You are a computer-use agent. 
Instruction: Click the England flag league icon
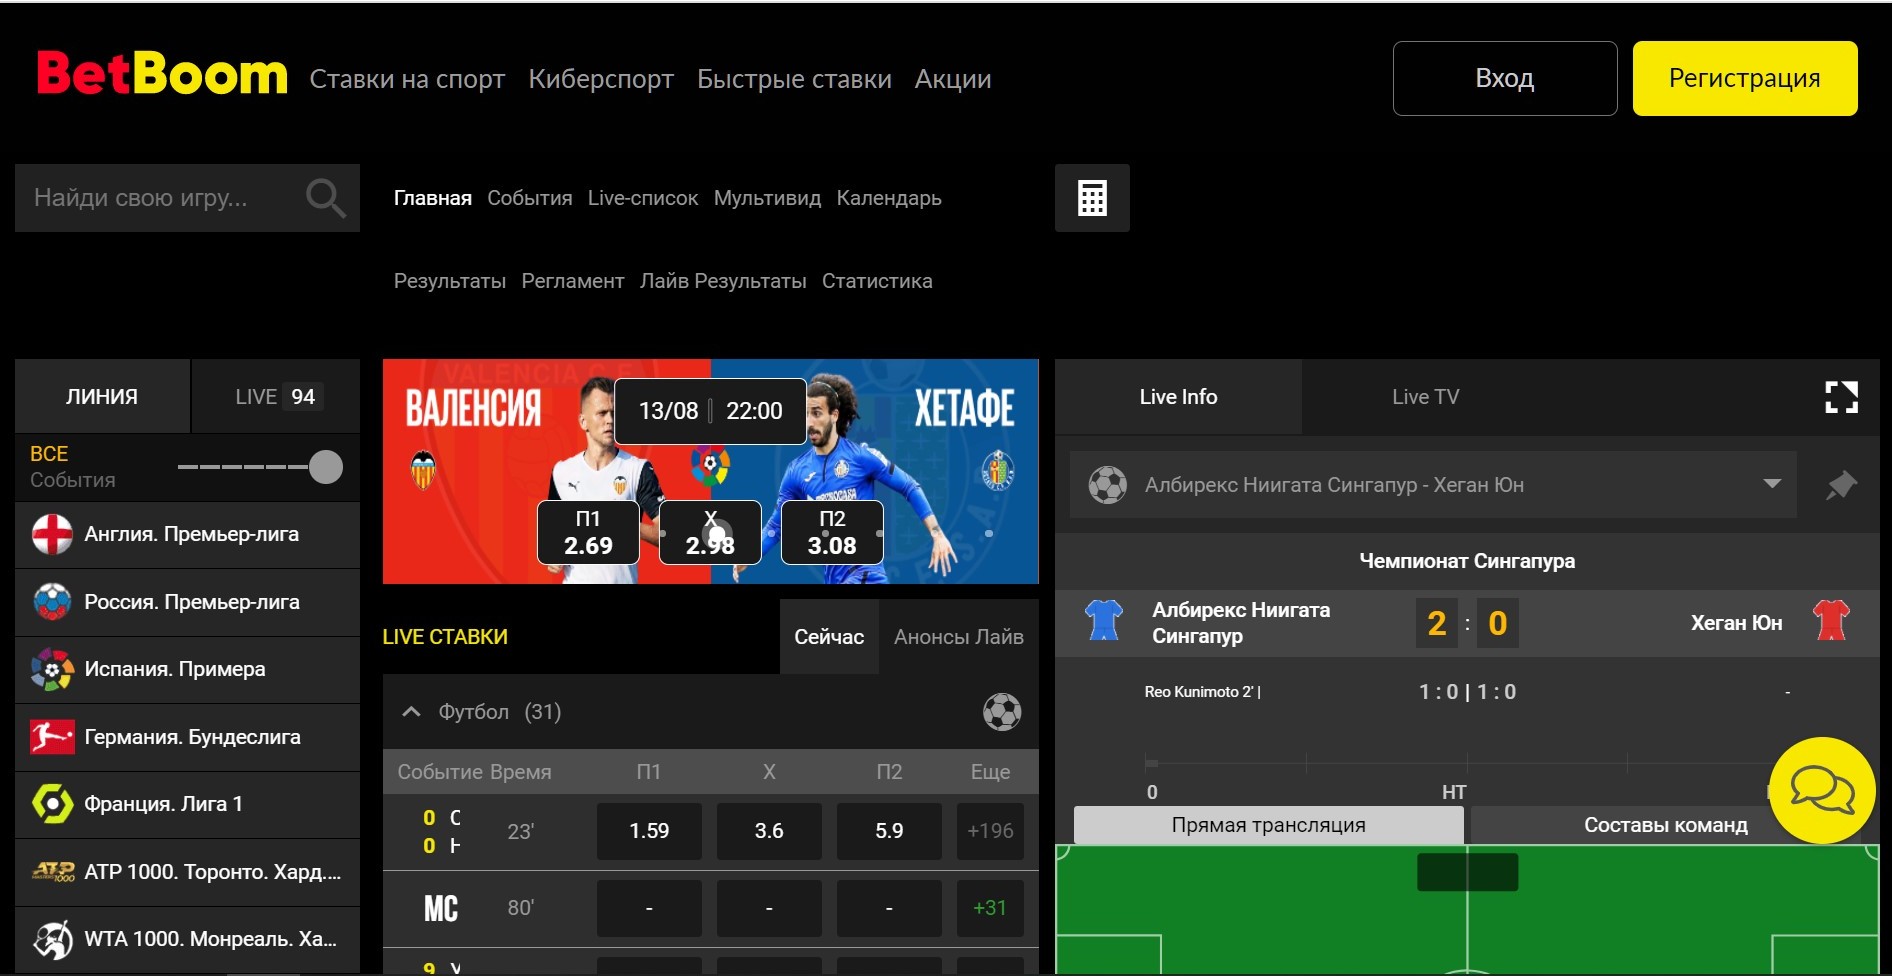[x=52, y=534]
